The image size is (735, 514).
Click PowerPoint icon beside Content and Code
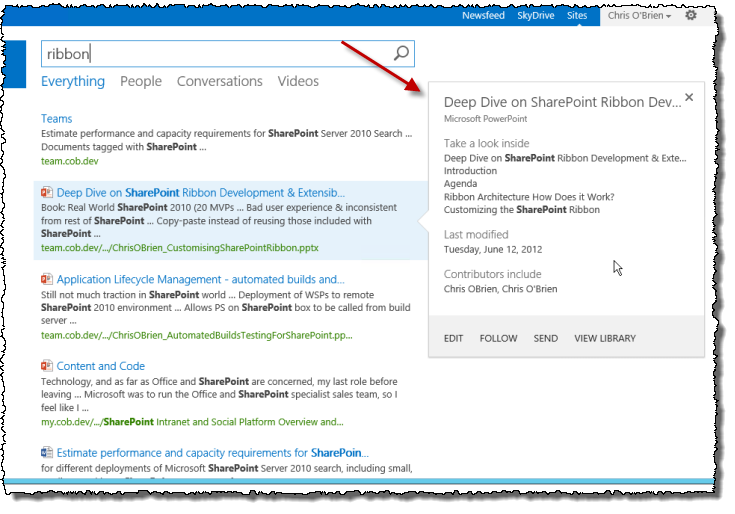pos(46,365)
